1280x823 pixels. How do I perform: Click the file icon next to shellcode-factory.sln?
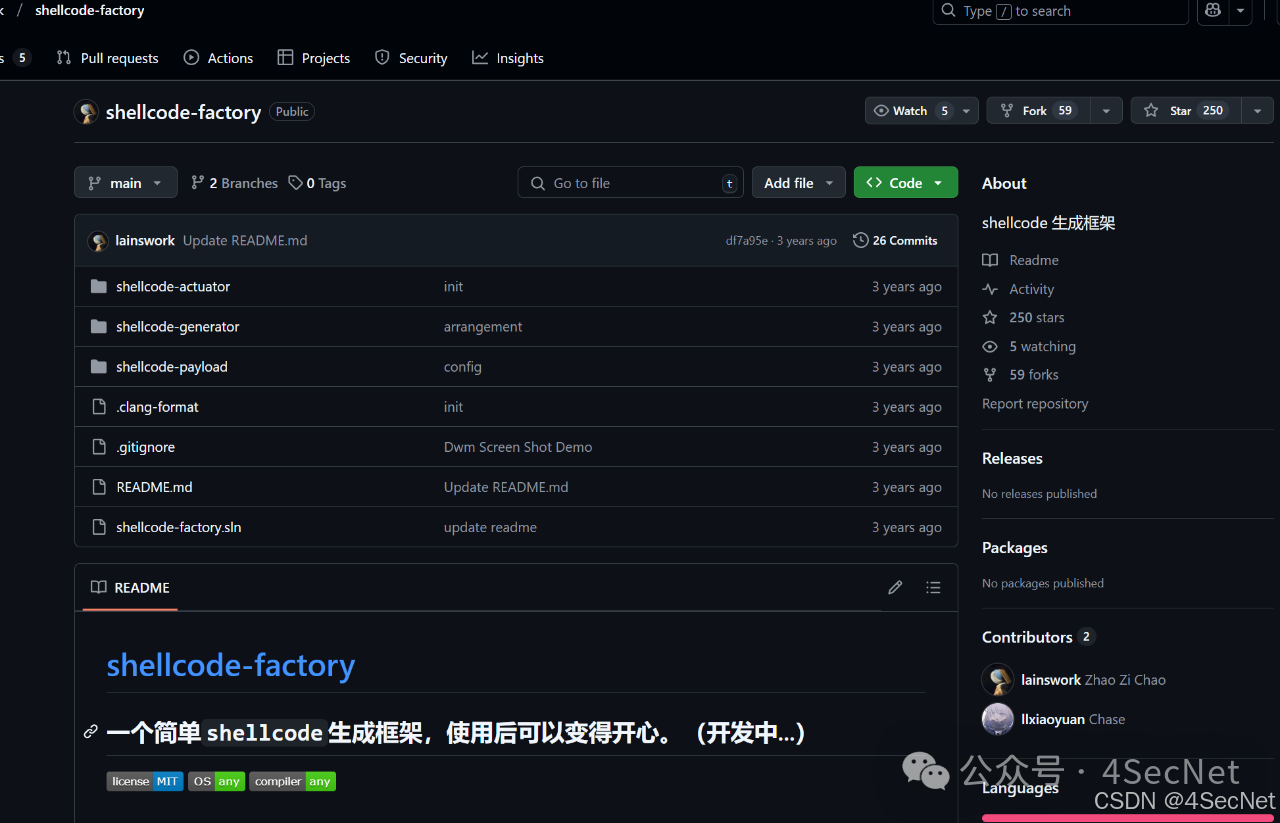coord(98,527)
